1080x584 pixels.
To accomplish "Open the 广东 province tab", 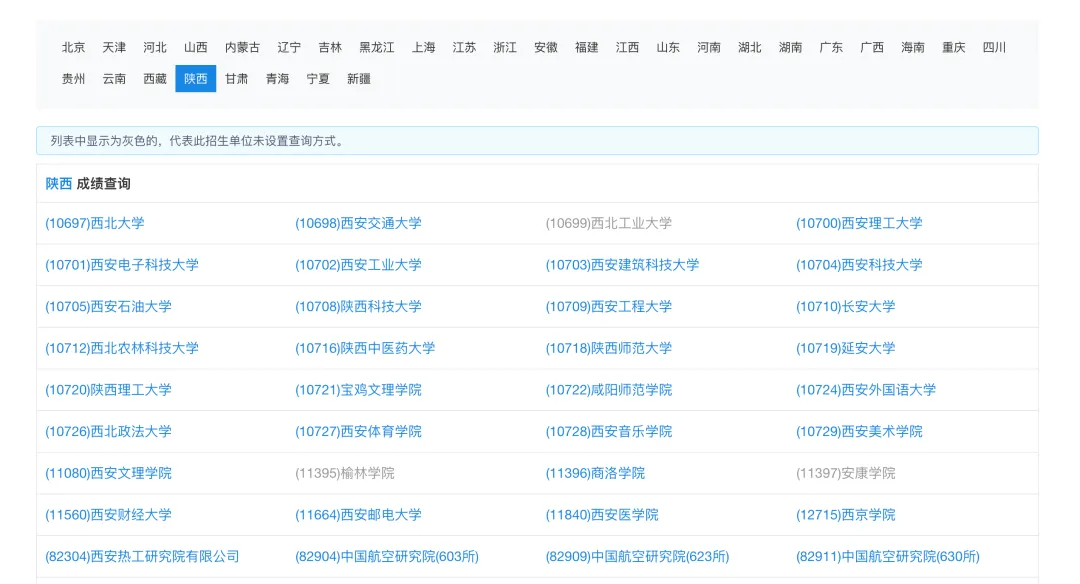I will pyautogui.click(x=831, y=48).
